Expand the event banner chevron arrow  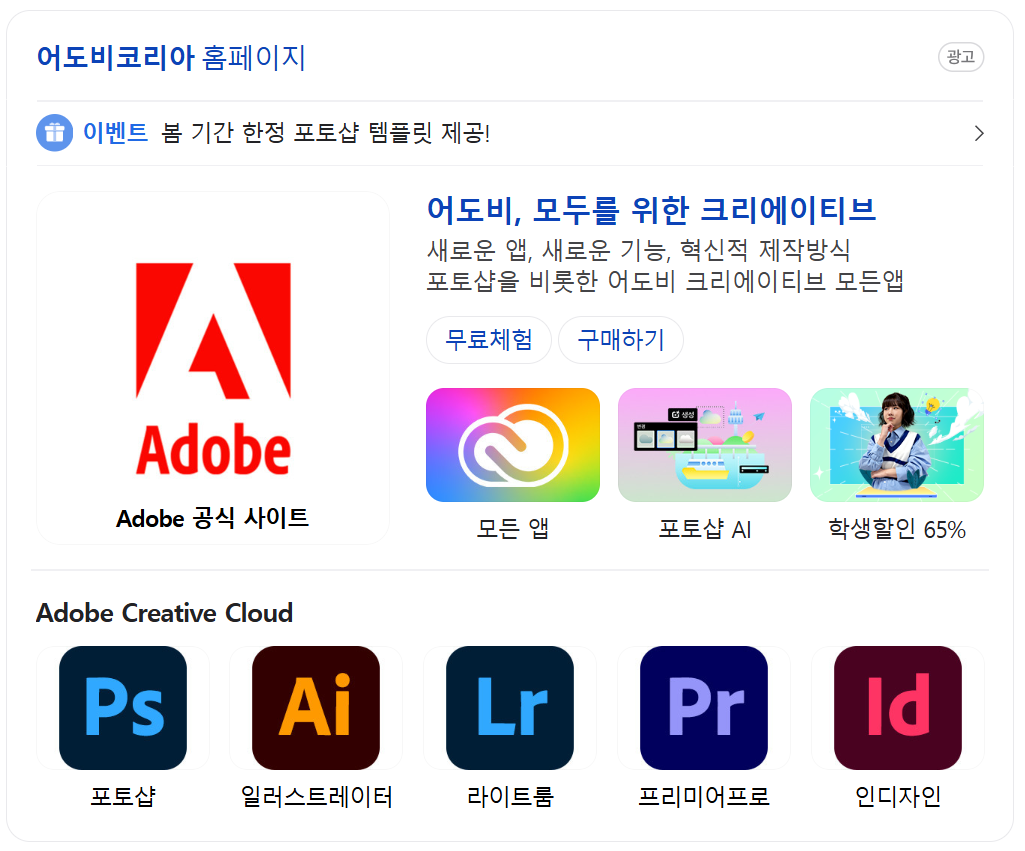tap(979, 133)
